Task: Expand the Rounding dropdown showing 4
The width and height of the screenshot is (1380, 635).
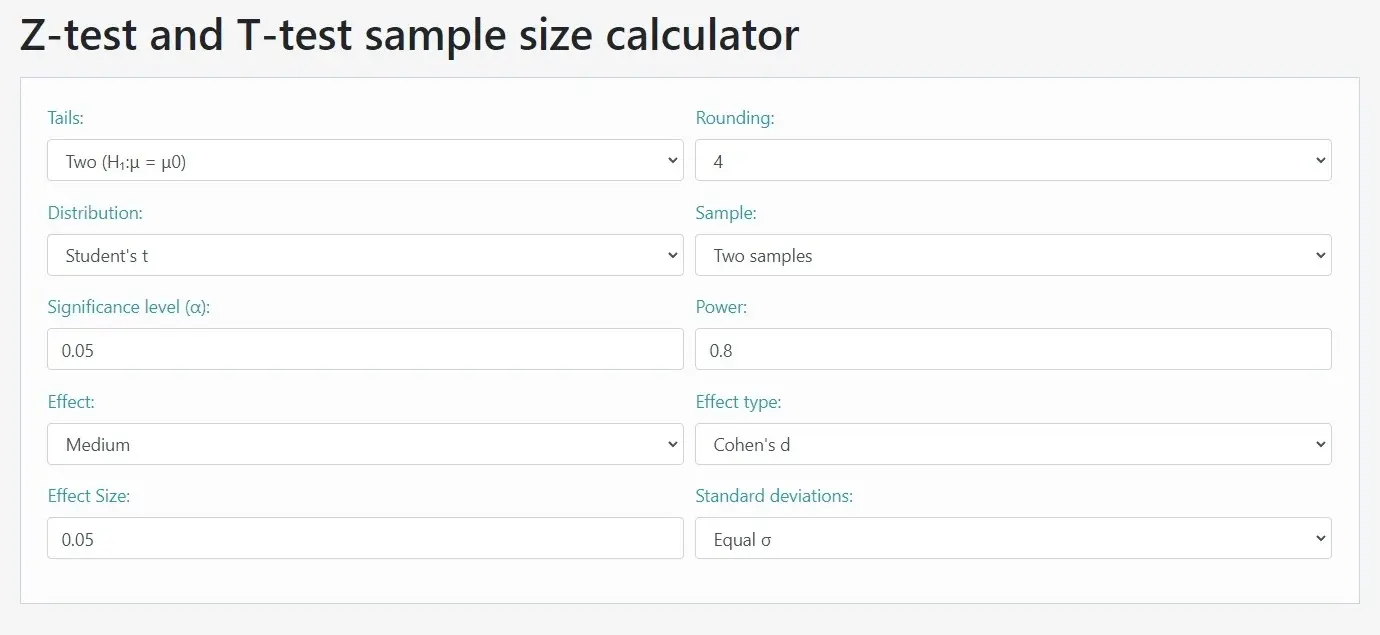Action: pyautogui.click(x=1013, y=161)
